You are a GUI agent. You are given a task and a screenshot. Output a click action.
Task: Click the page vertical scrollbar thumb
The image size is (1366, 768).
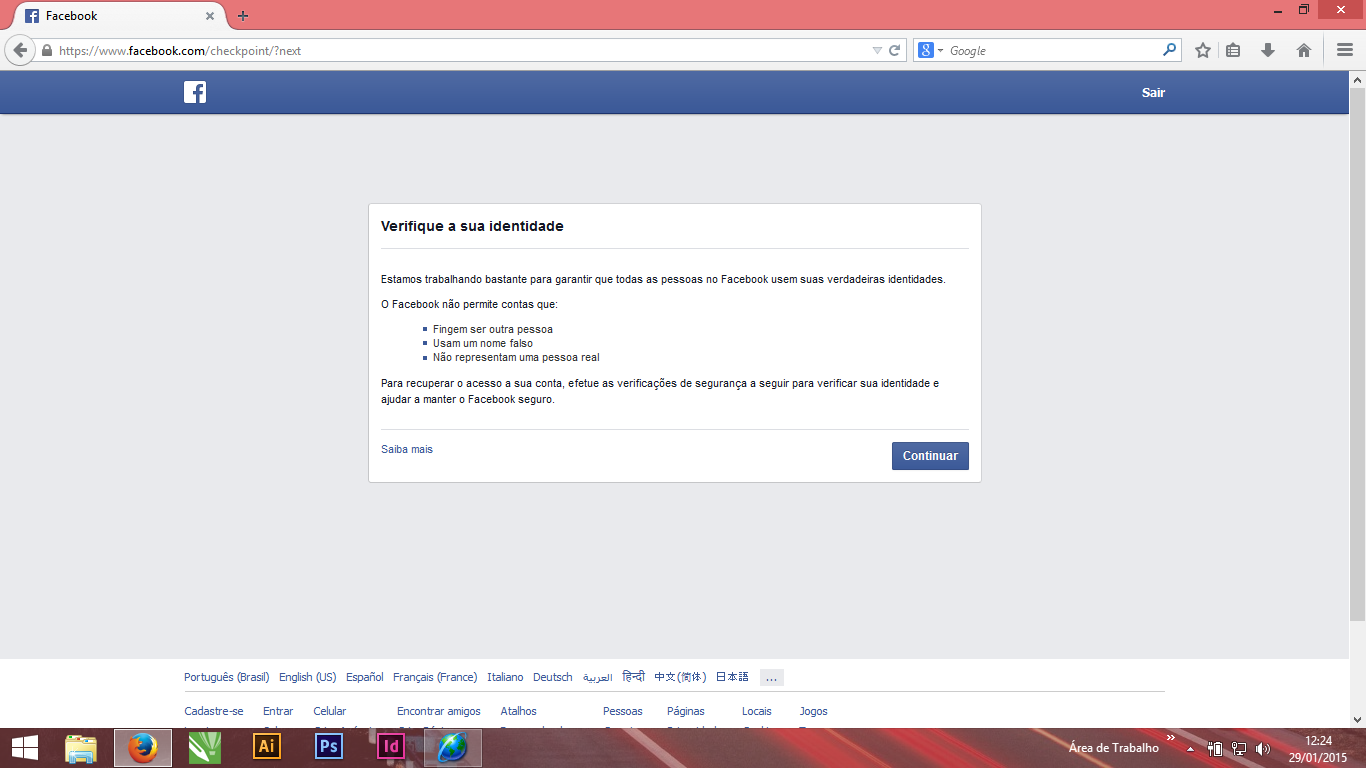click(1358, 354)
